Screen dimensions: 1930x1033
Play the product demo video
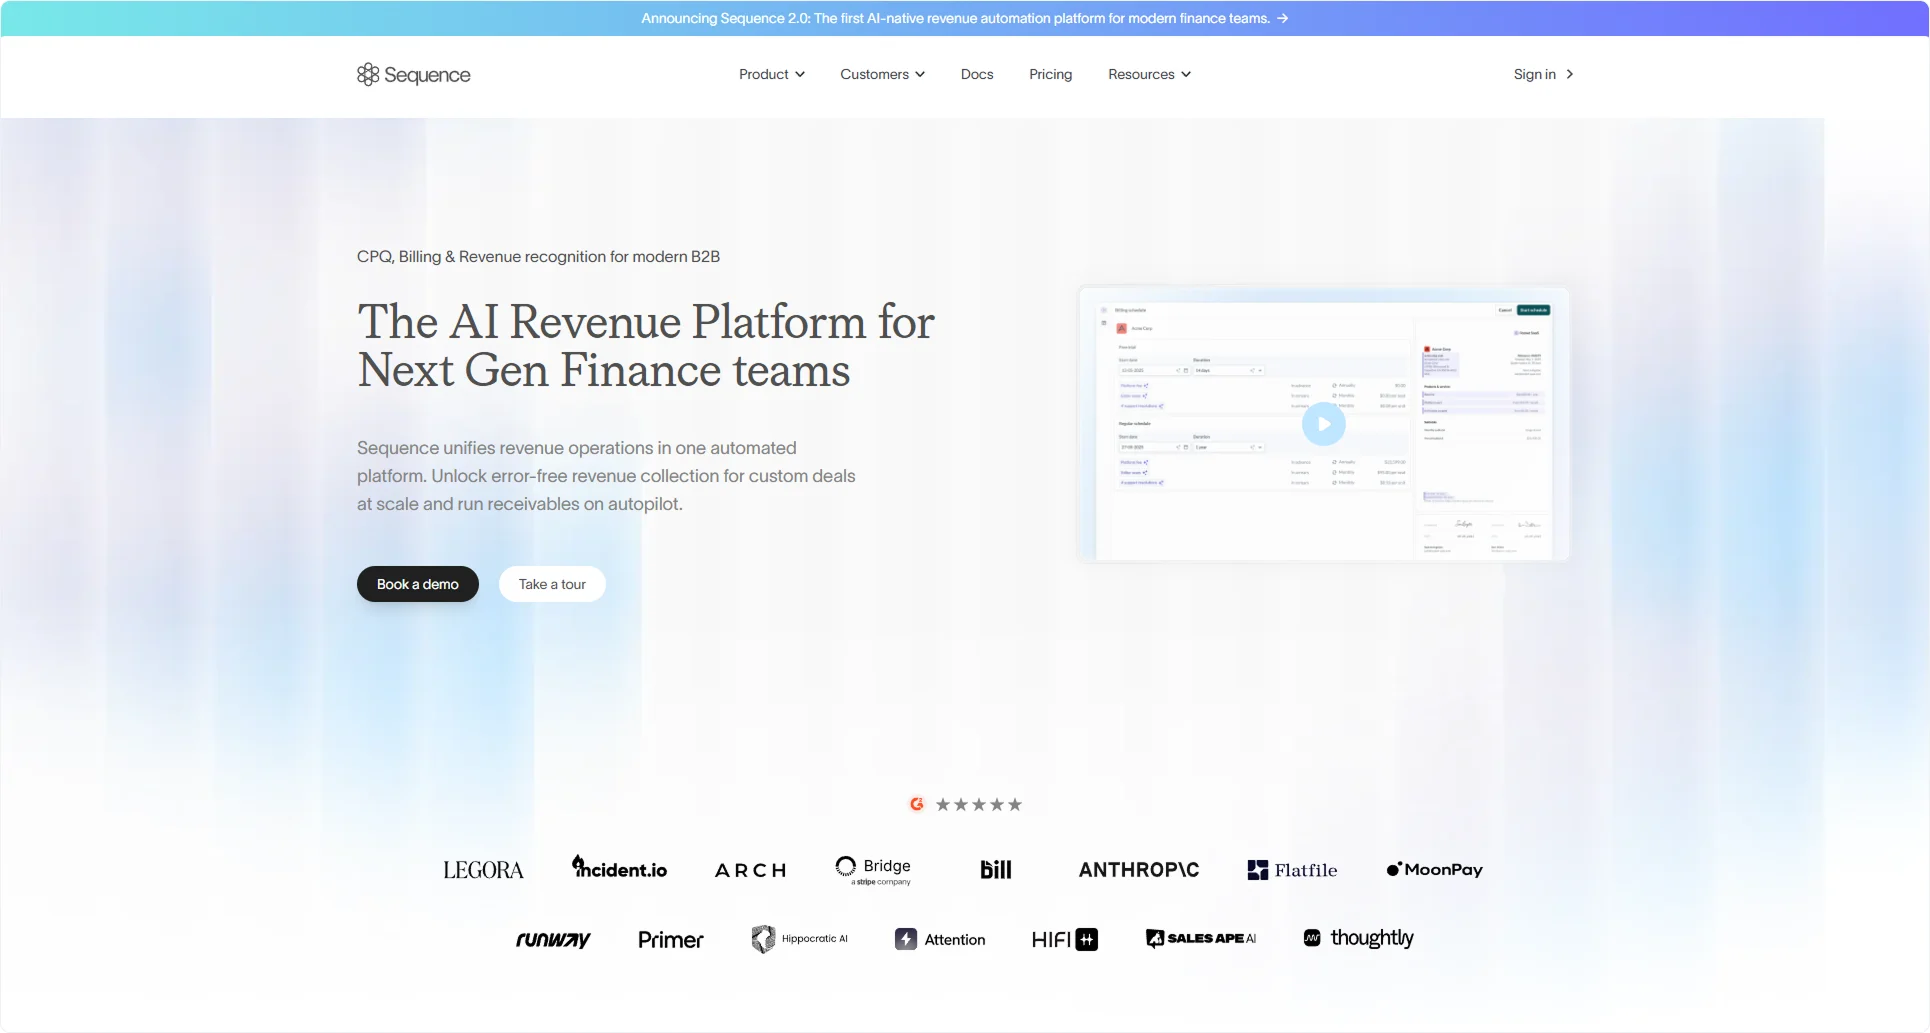click(x=1323, y=424)
